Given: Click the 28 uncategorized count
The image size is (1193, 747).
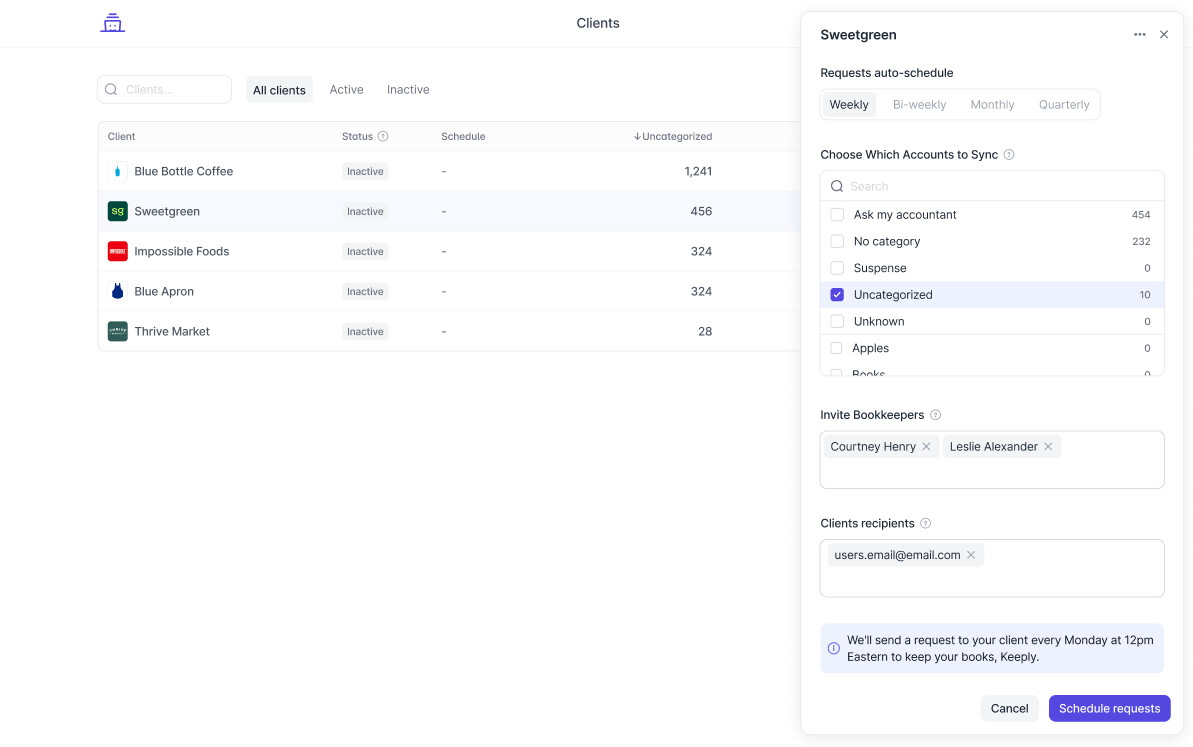Looking at the screenshot, I should 705,332.
